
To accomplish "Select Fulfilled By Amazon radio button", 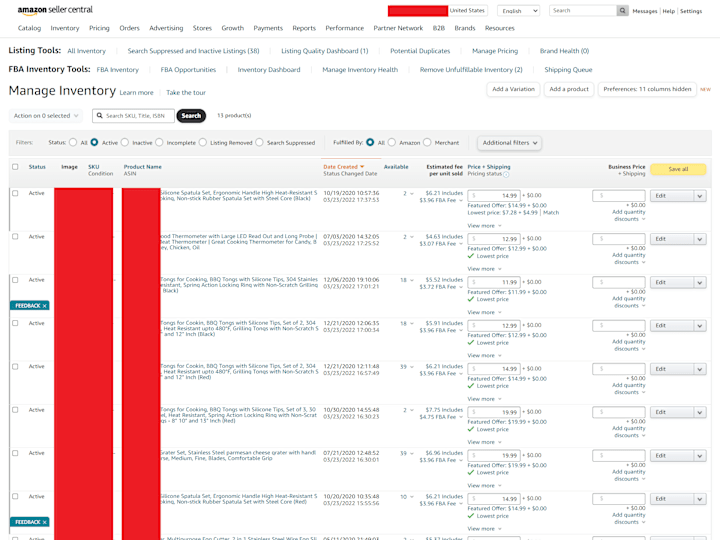I will 392,142.
